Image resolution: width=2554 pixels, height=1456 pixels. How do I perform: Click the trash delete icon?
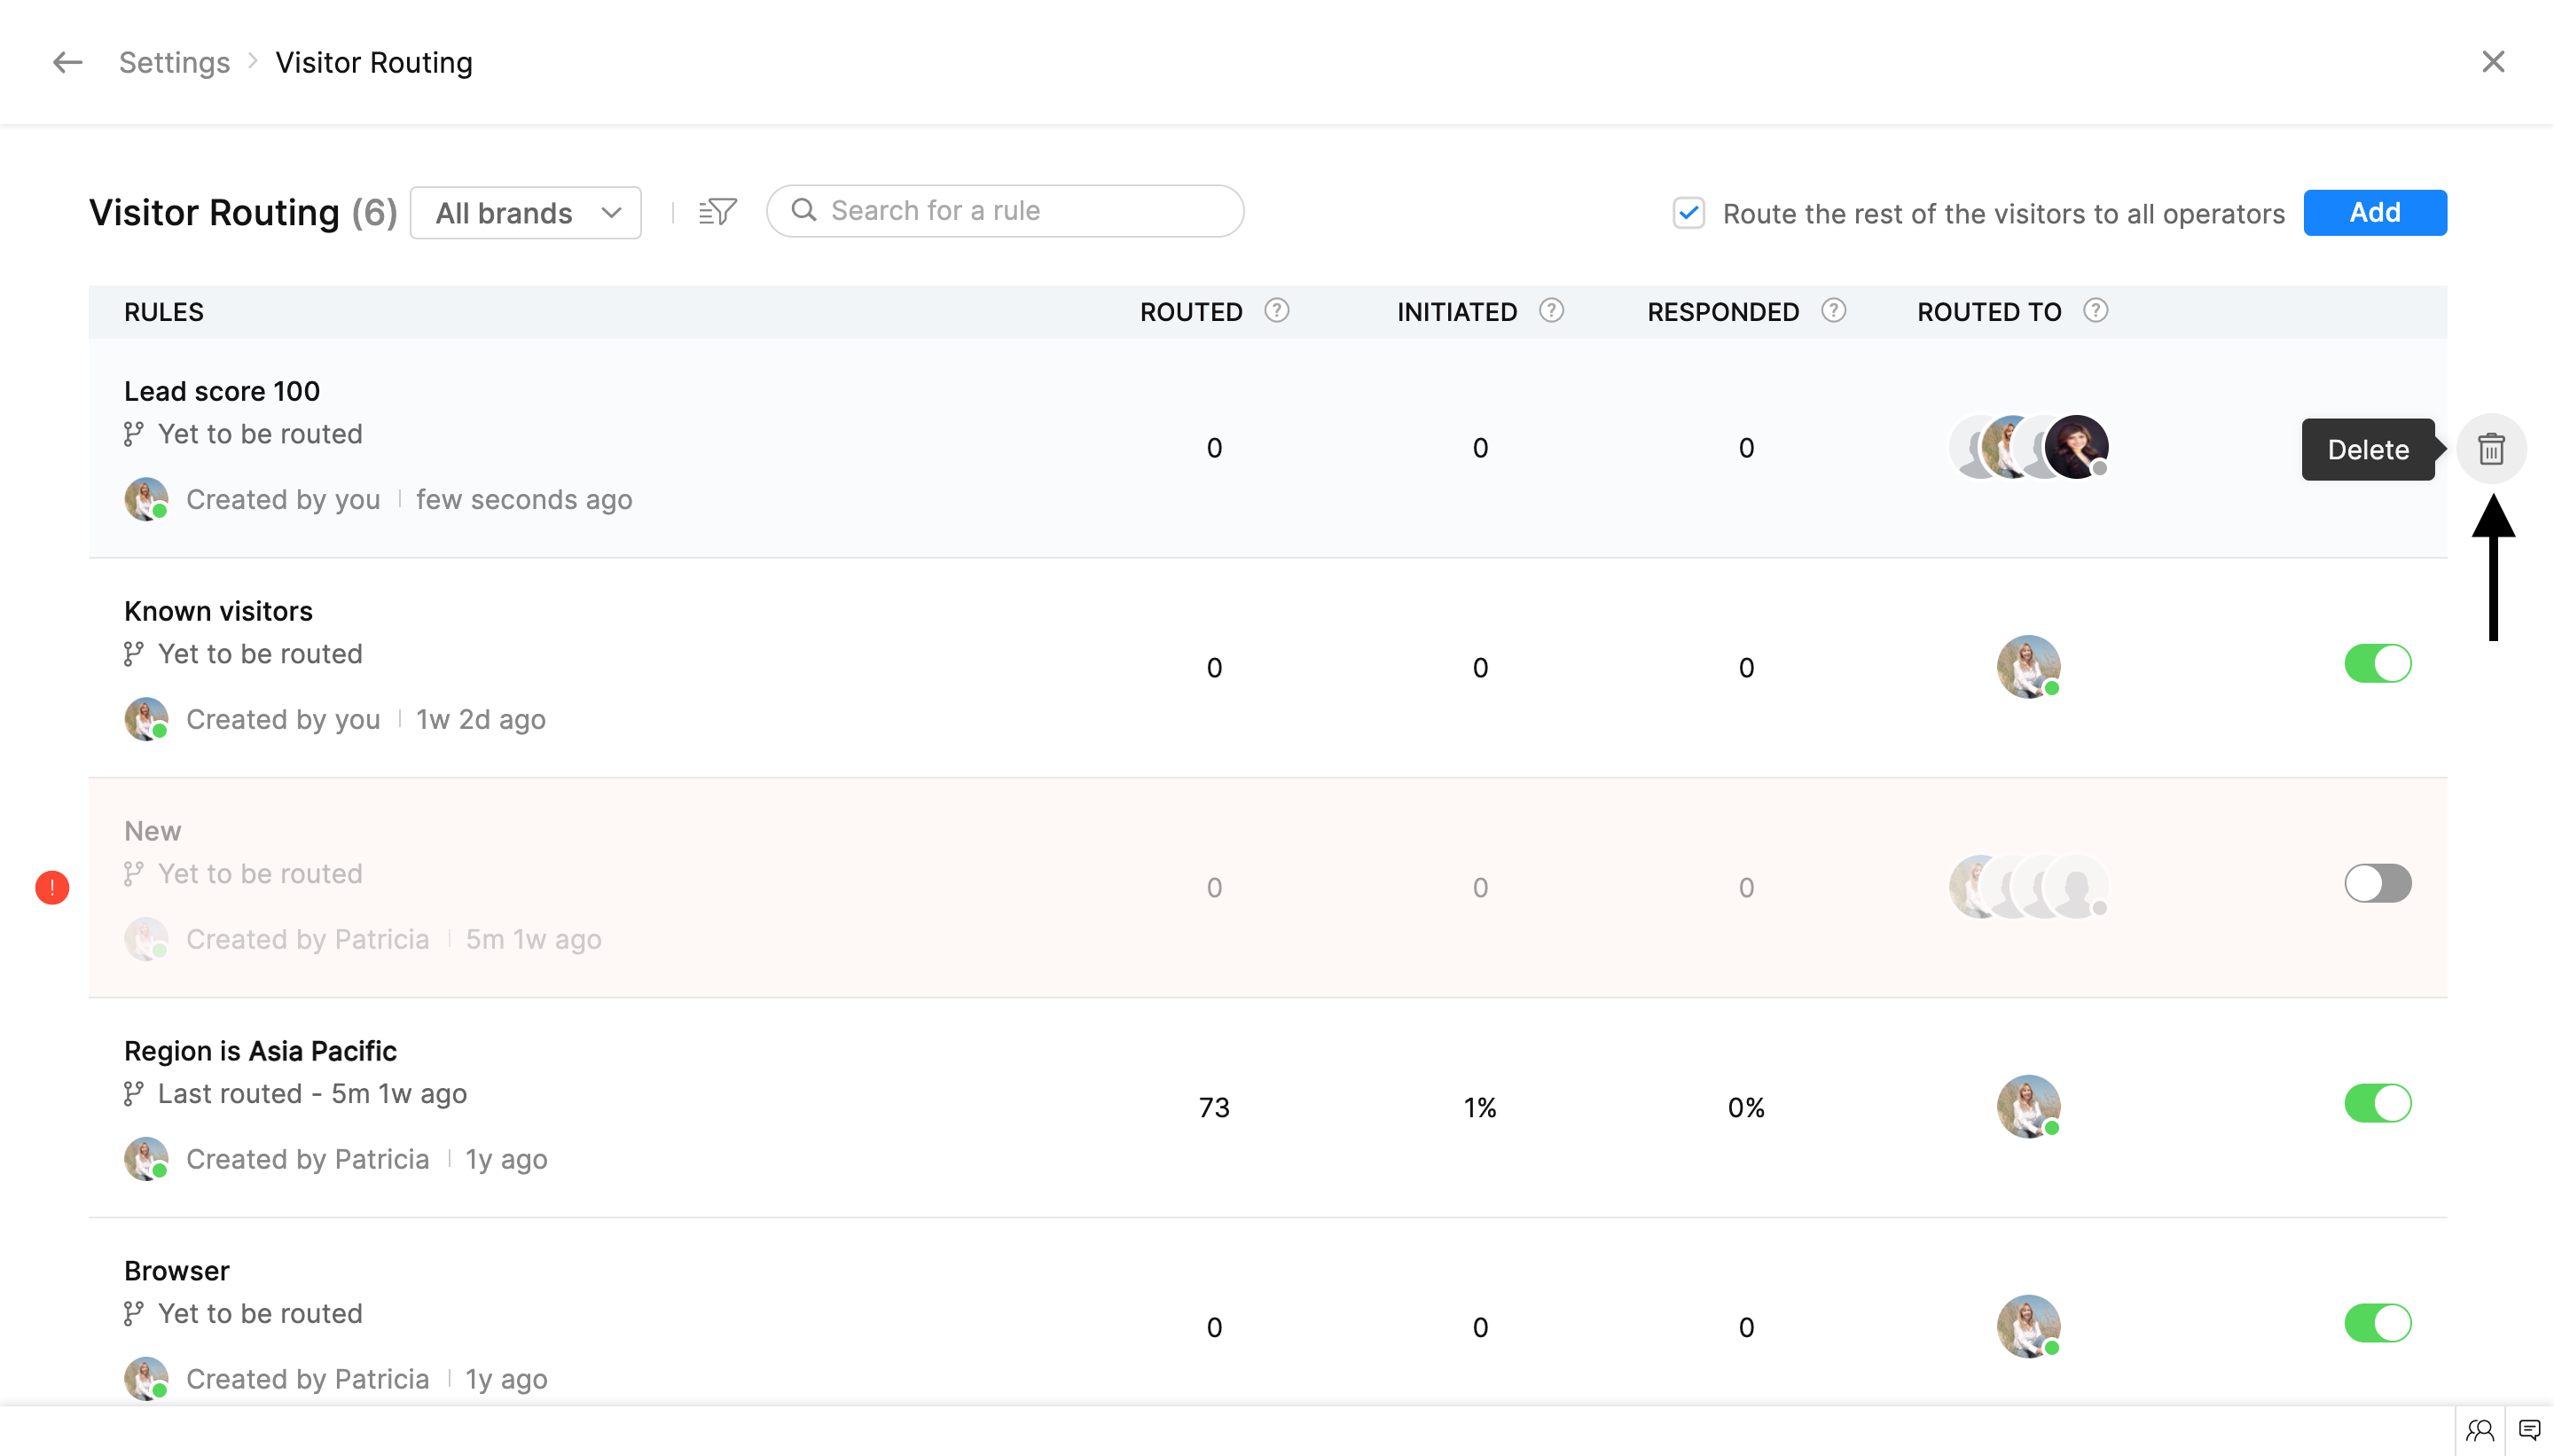pyautogui.click(x=2490, y=449)
